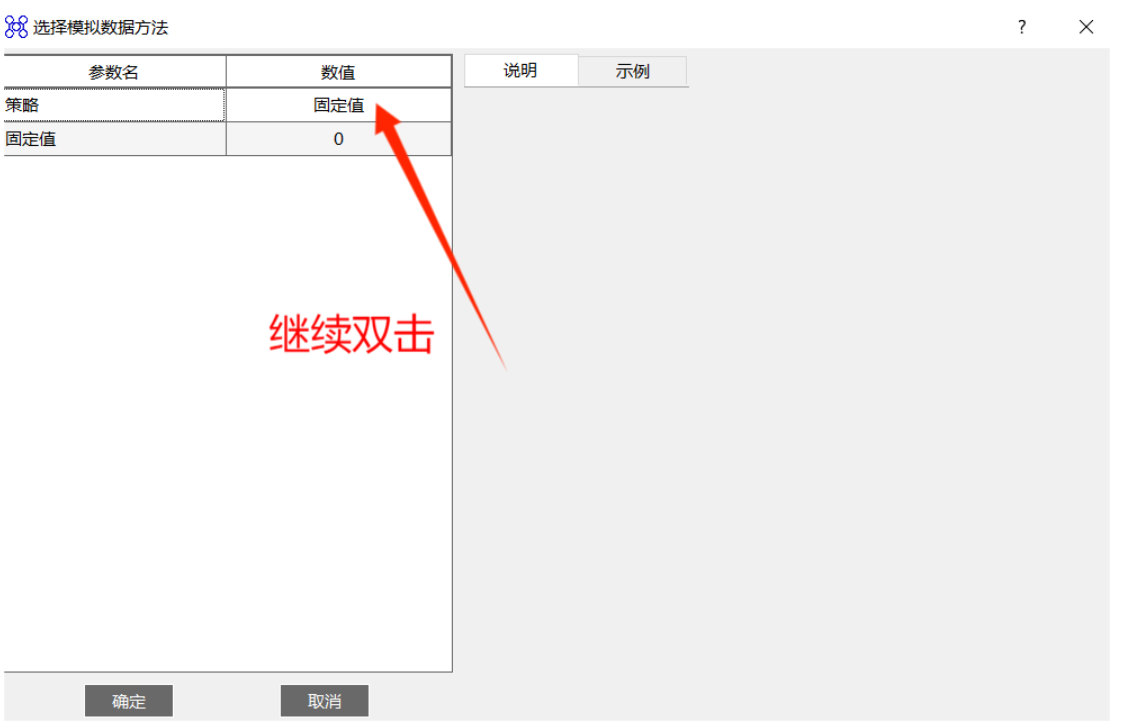Close the 选择模拟数据方法 dialog
This screenshot has height=725, width=1124.
pos(1086,27)
